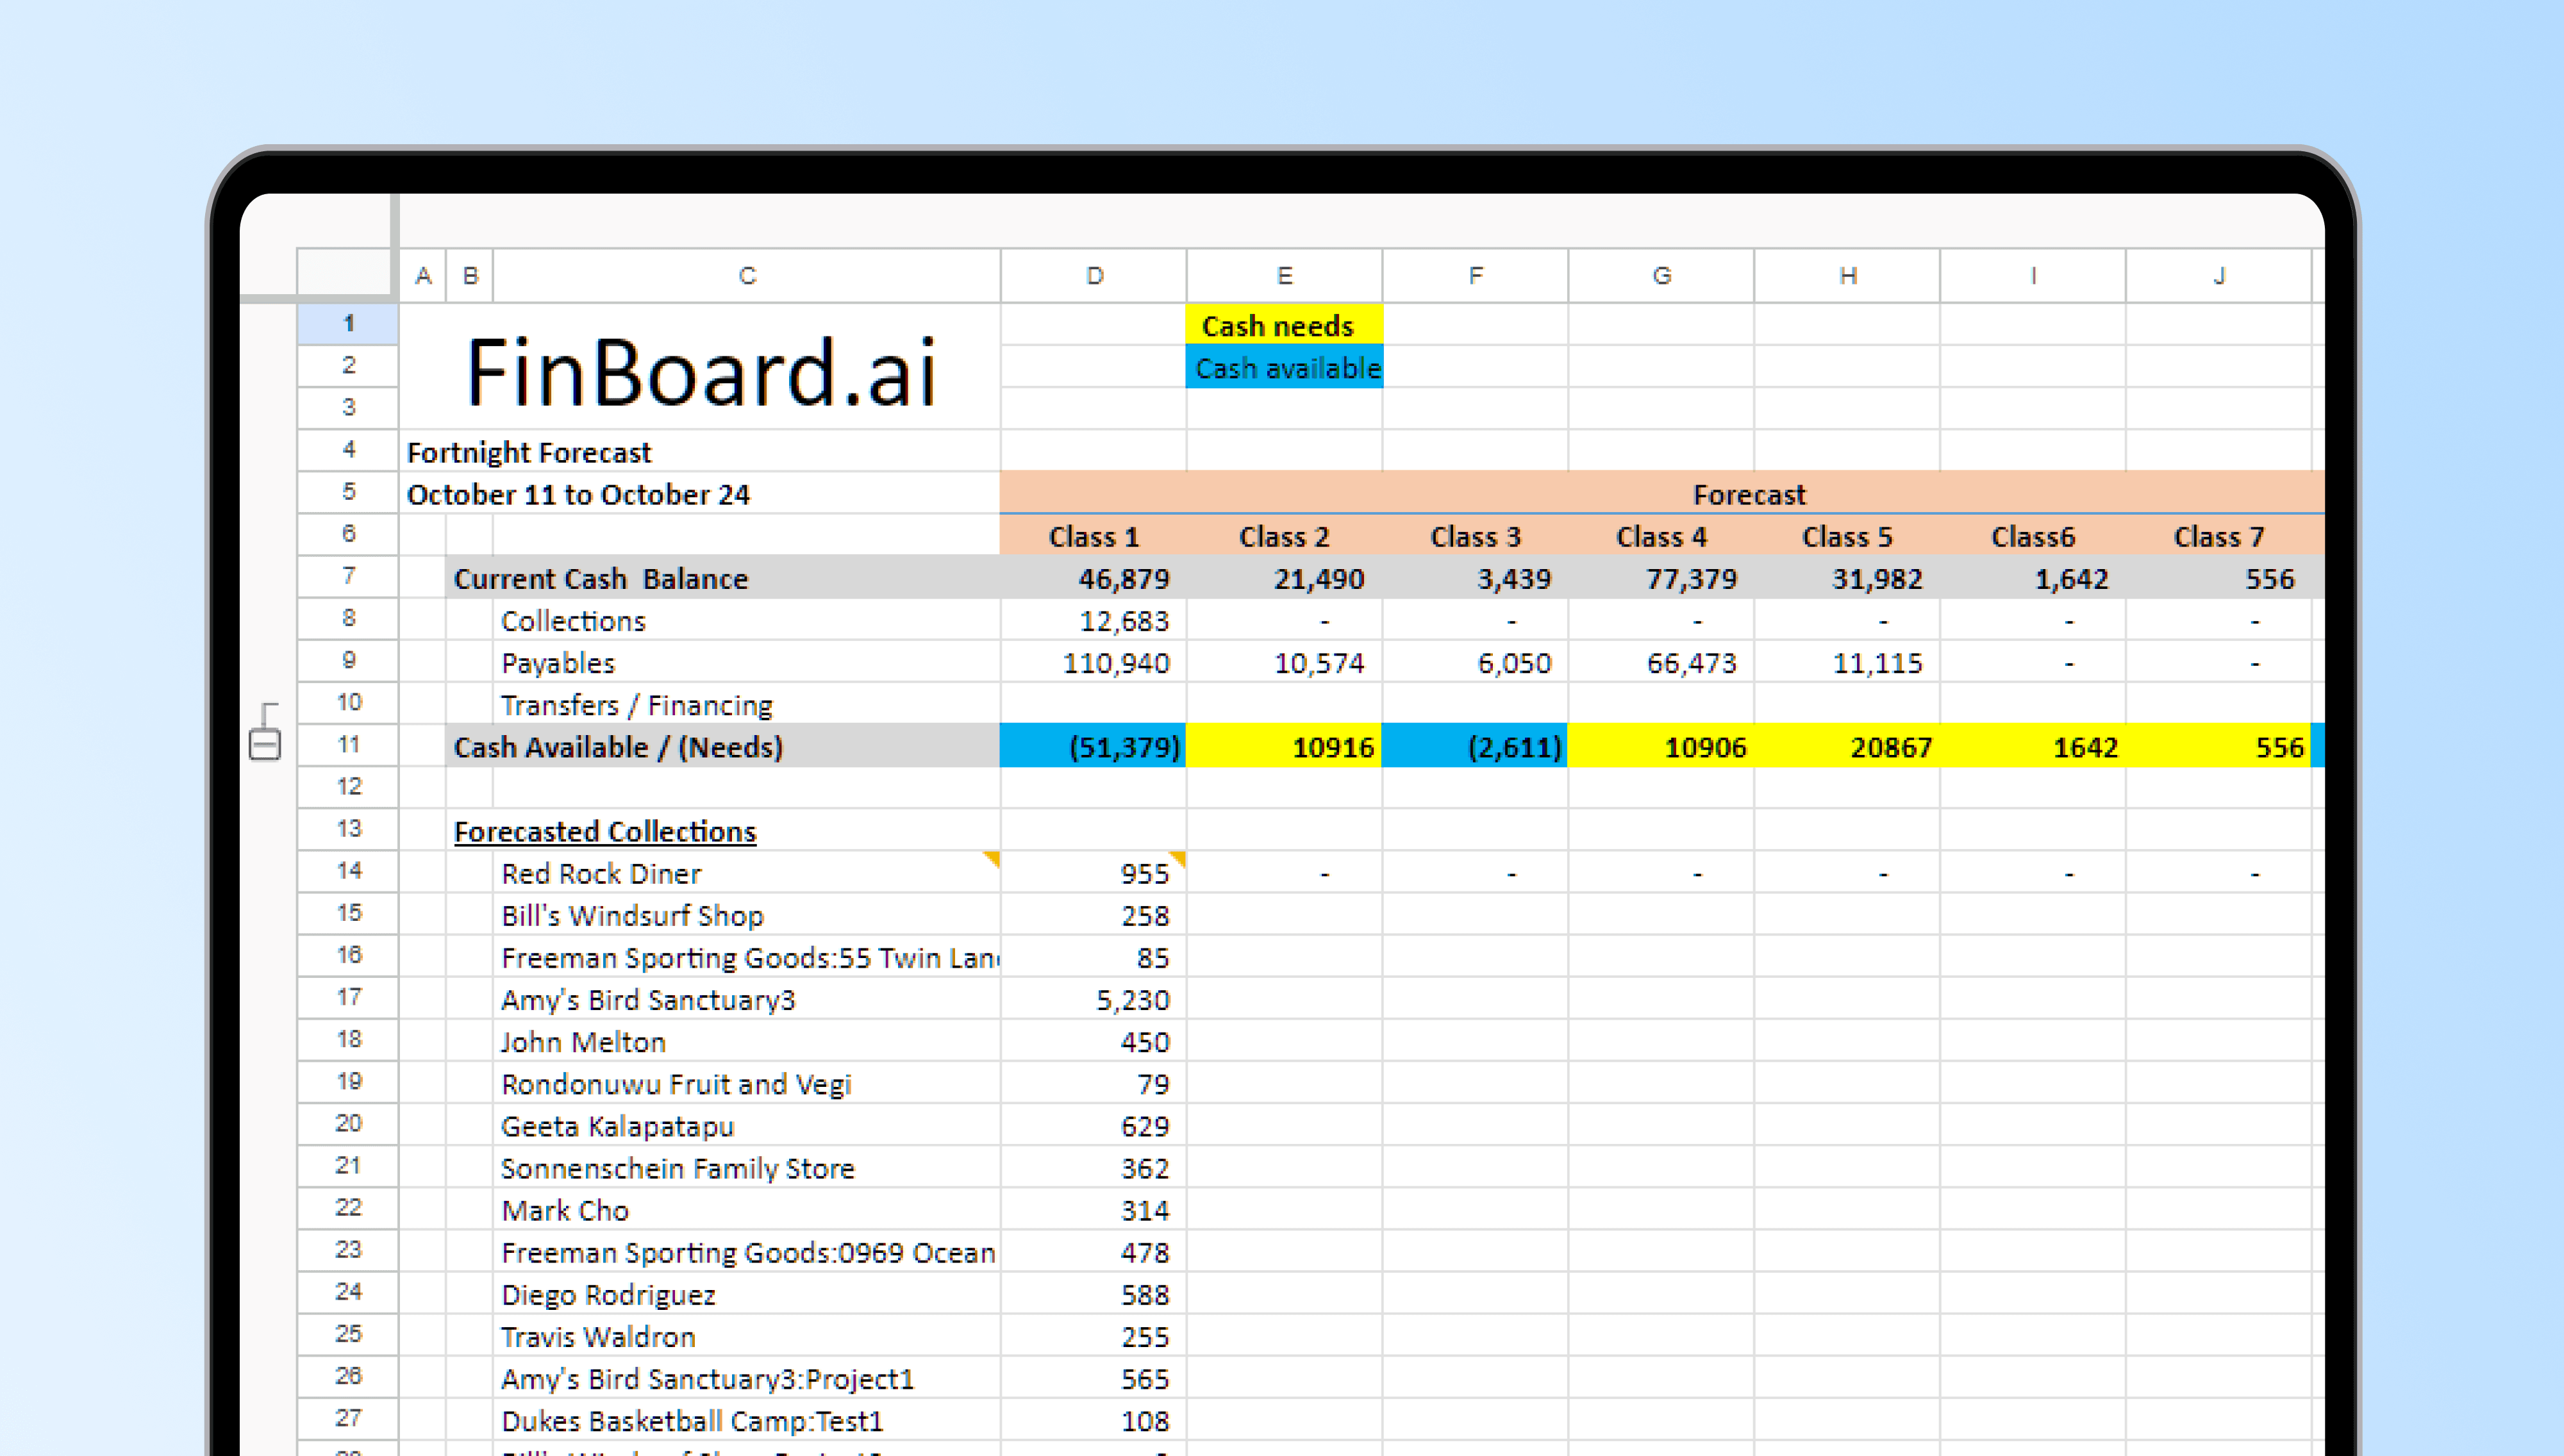
Task: Collapse the row group beside row 11
Action: tap(265, 745)
